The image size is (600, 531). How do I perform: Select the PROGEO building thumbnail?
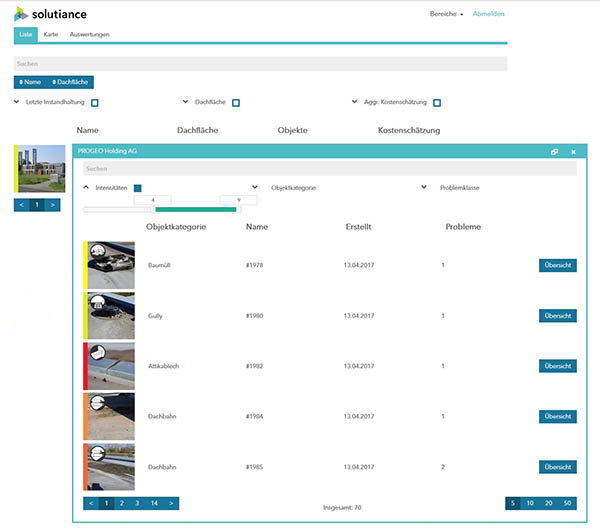tap(40, 169)
